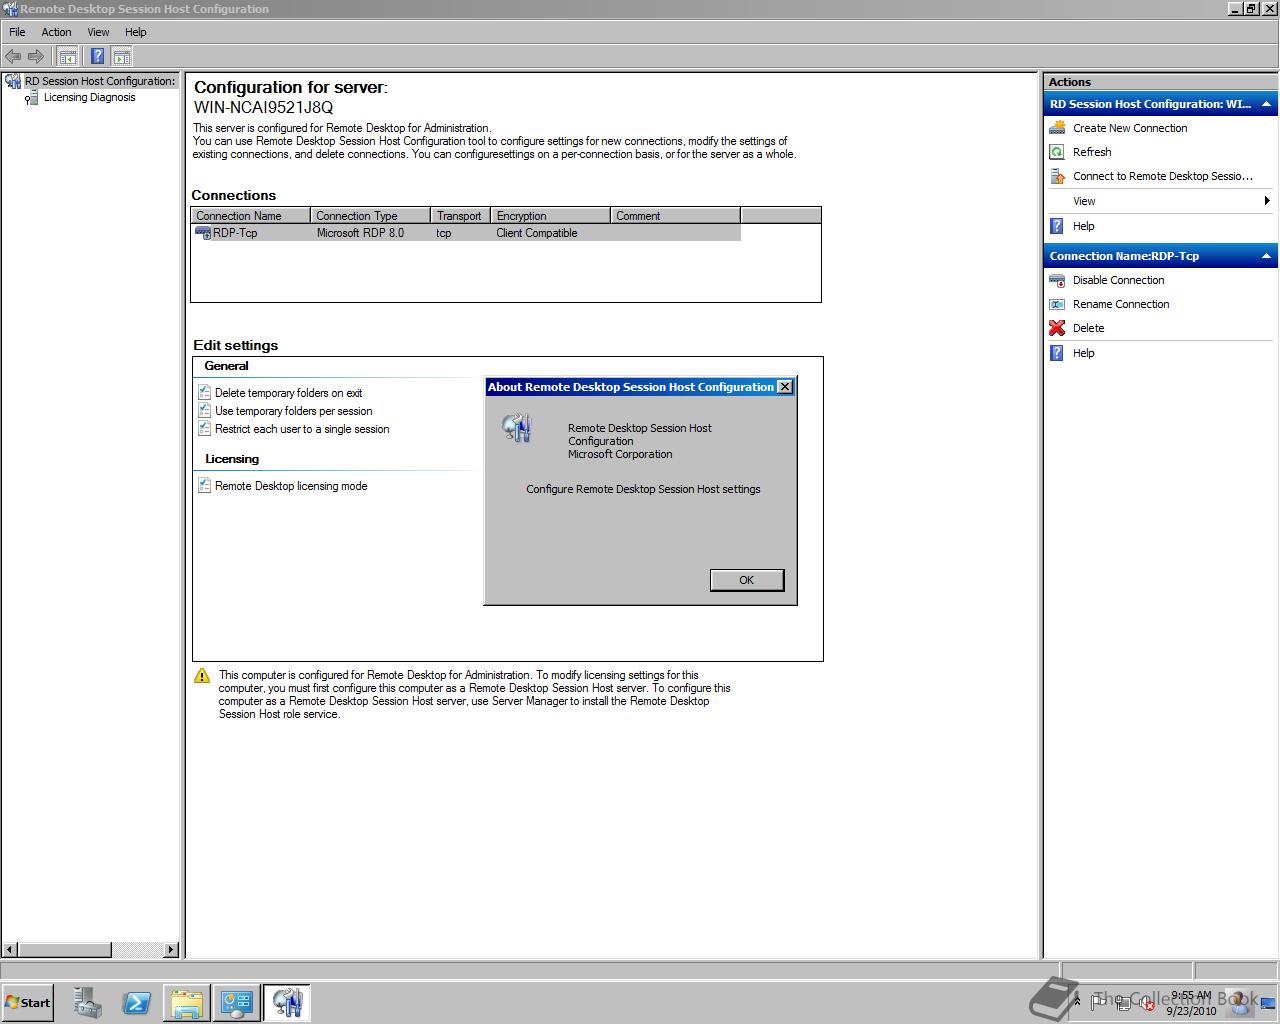1280x1024 pixels.
Task: Click the Refresh action icon
Action: coord(1057,152)
